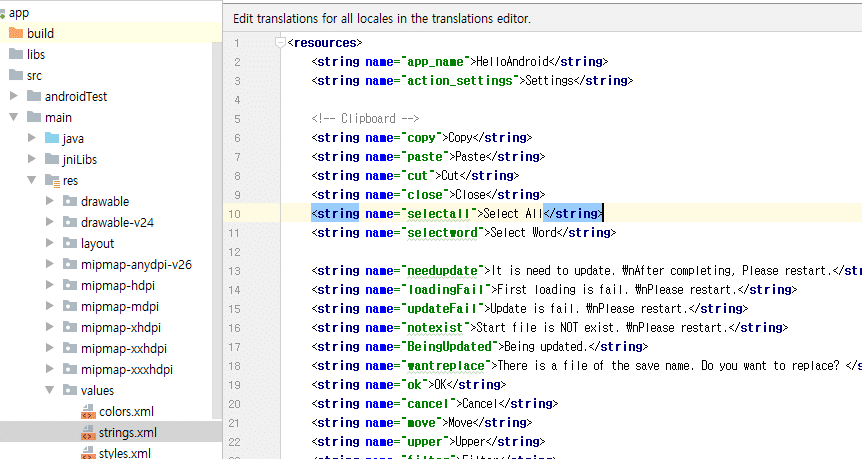Expand the mipmap-hdpi folder arrow

(50, 285)
